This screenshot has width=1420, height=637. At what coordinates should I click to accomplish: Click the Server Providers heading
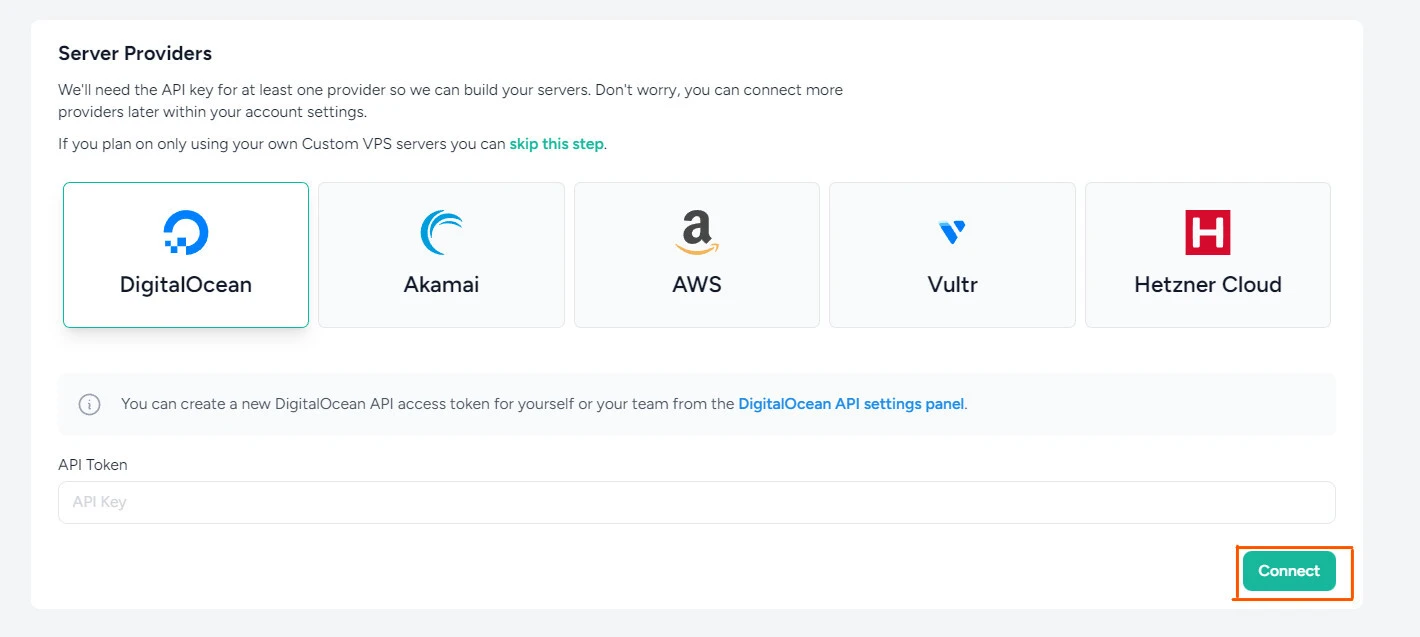[134, 53]
